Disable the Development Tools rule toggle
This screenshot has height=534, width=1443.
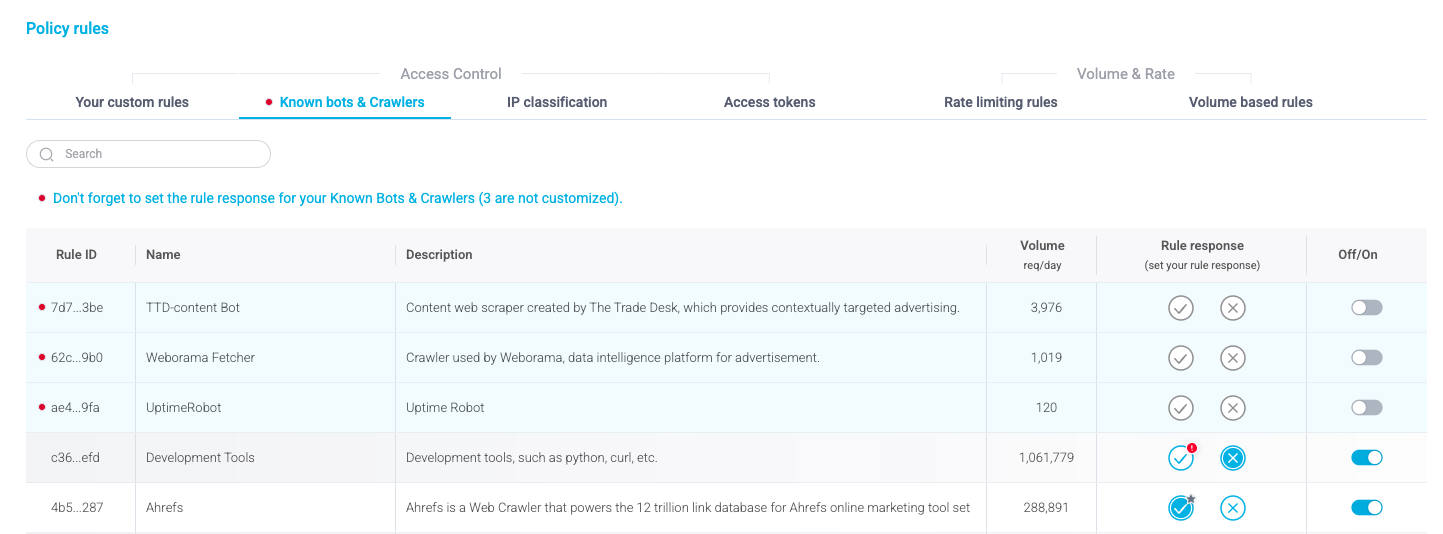[x=1366, y=458]
